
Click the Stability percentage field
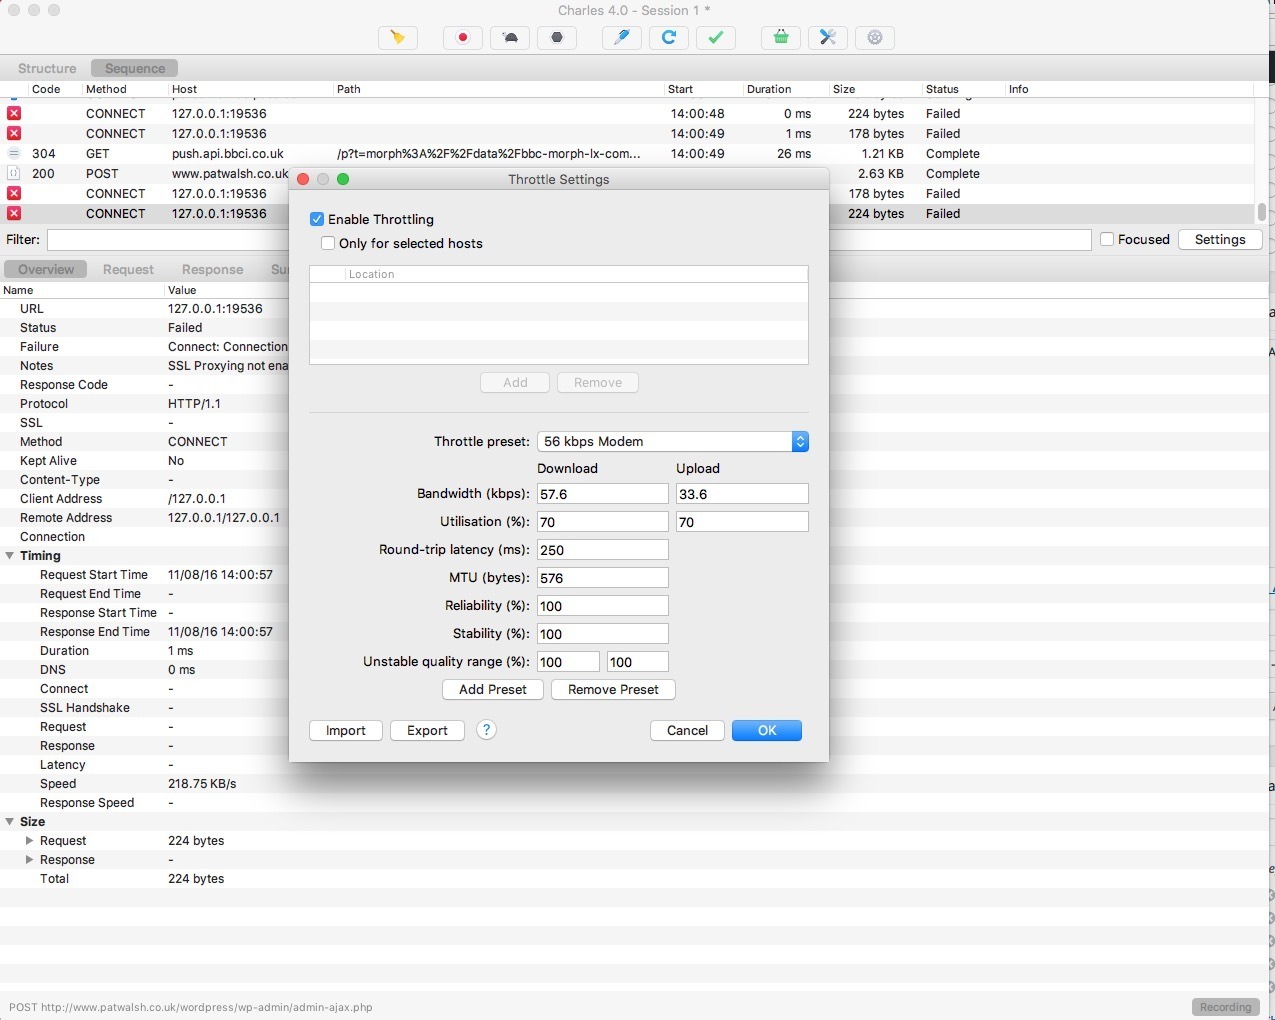603,634
